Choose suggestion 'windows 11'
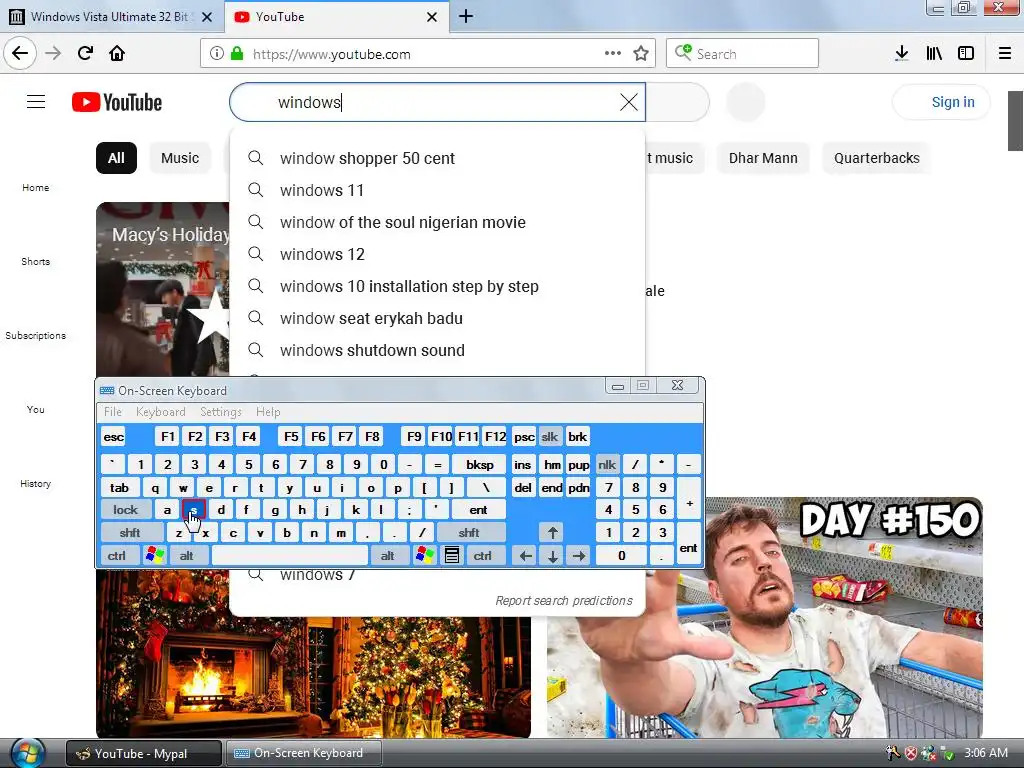The height and width of the screenshot is (768, 1024). (x=438, y=190)
